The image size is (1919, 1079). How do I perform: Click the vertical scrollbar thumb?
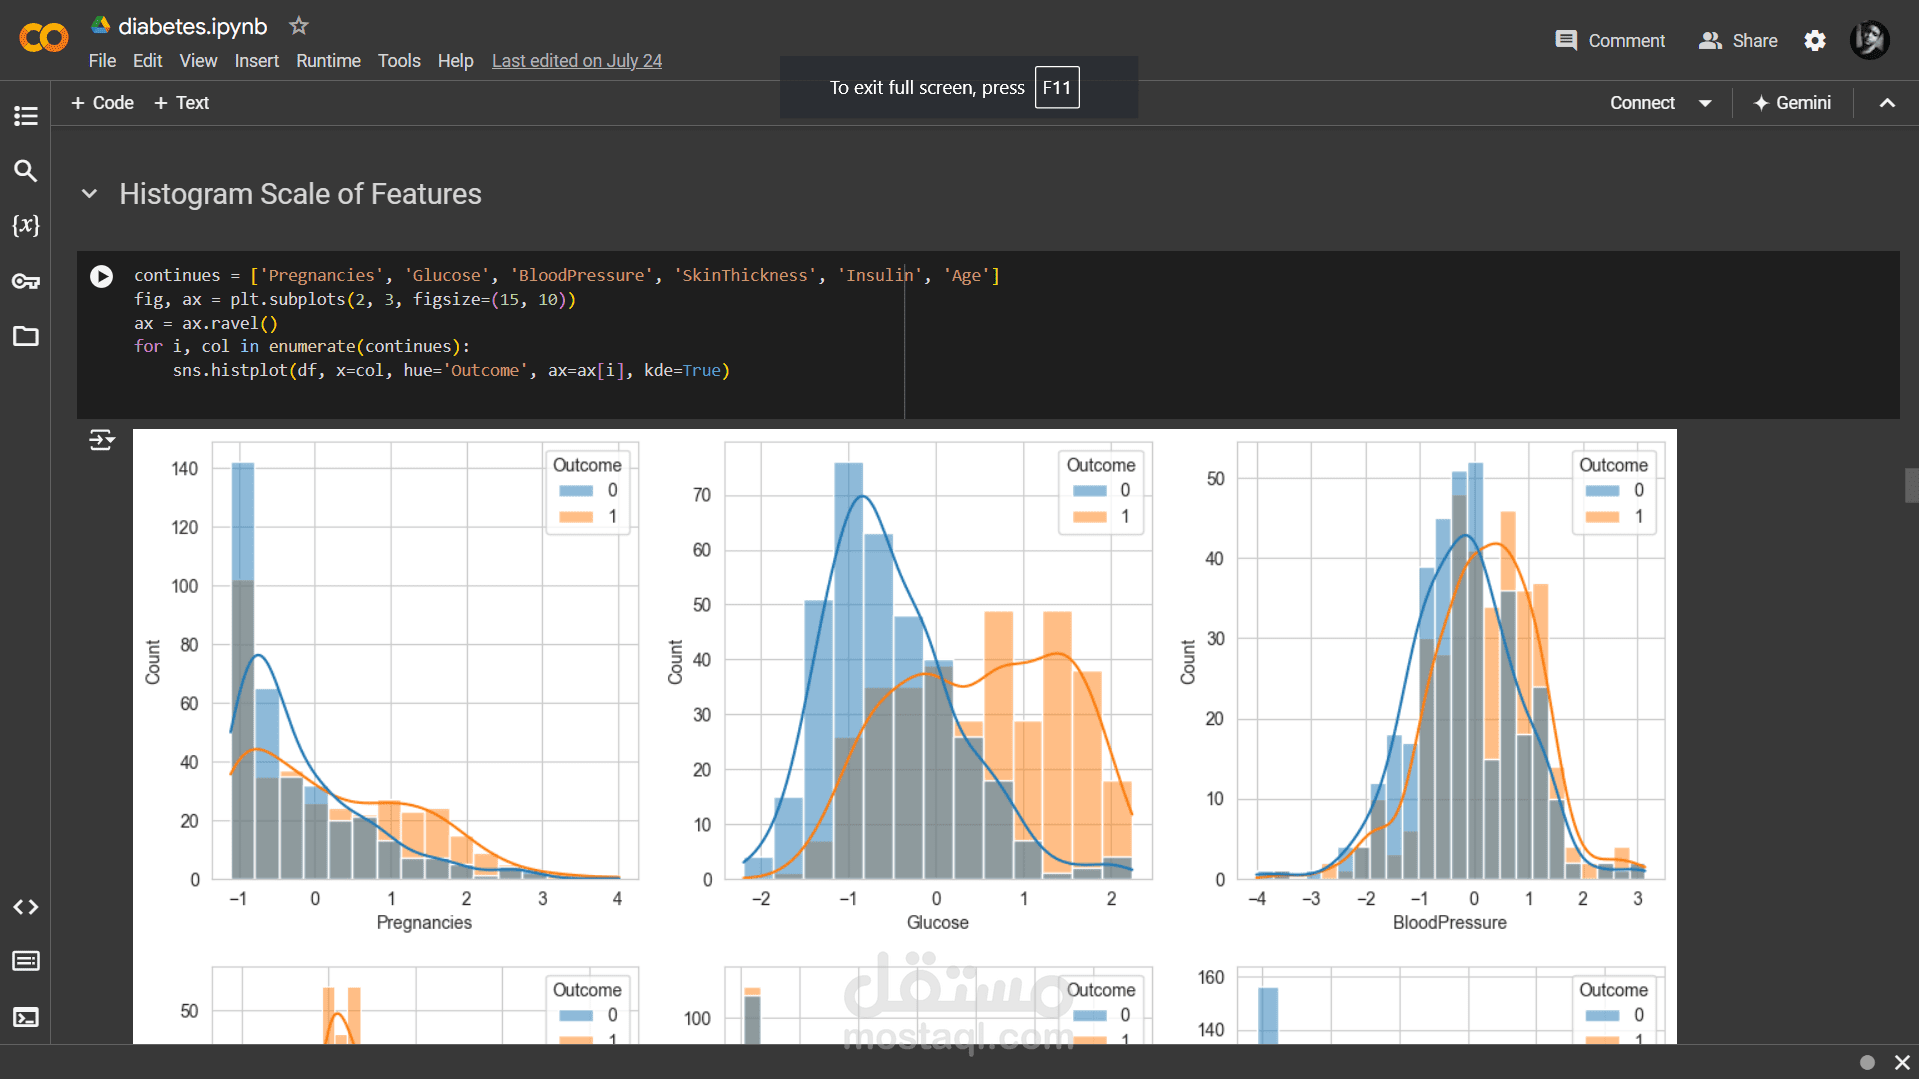click(1911, 485)
